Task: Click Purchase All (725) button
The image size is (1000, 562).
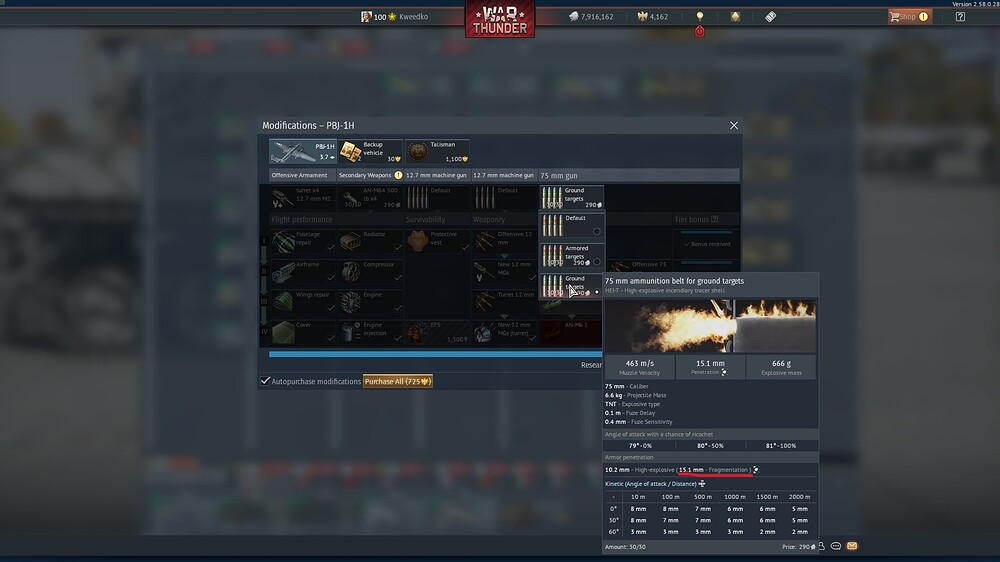Action: [x=397, y=381]
